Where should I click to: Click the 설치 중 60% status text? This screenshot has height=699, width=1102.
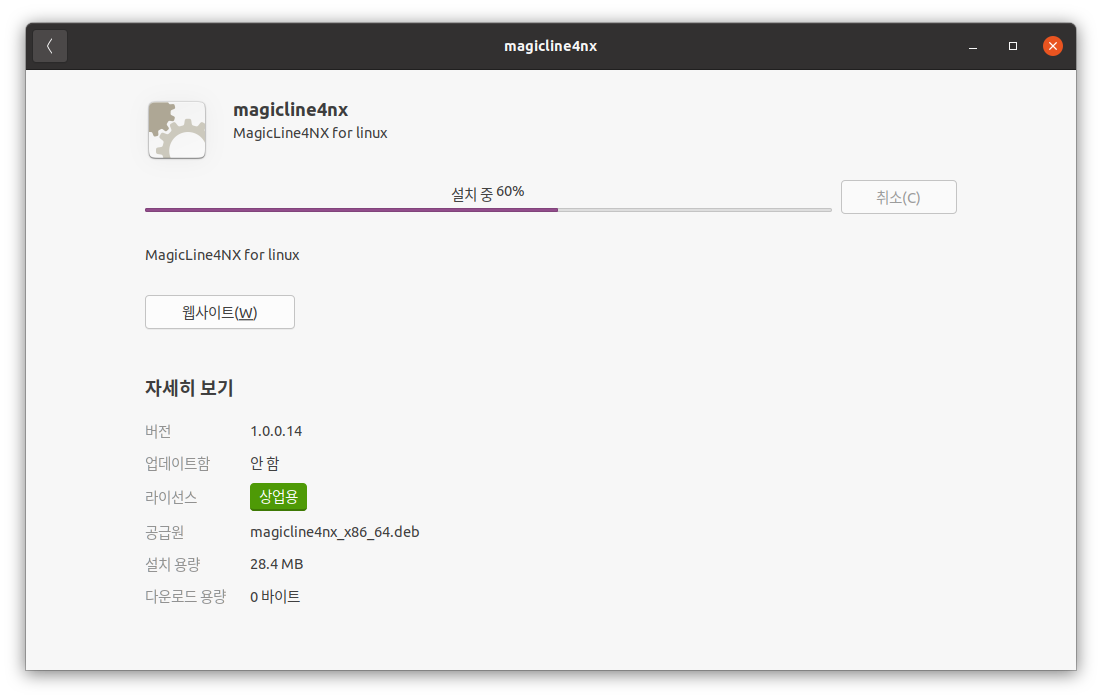click(488, 193)
